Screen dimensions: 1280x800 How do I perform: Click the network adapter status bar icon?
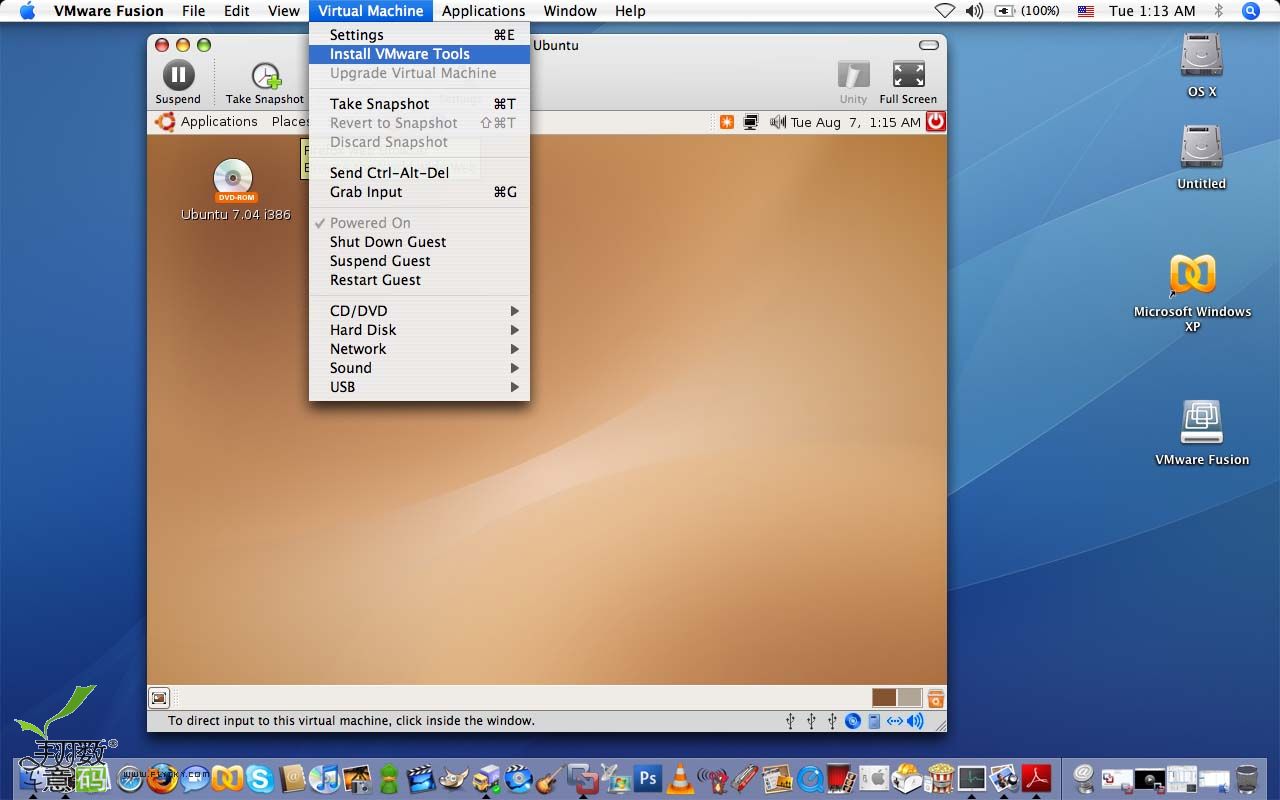click(x=895, y=721)
